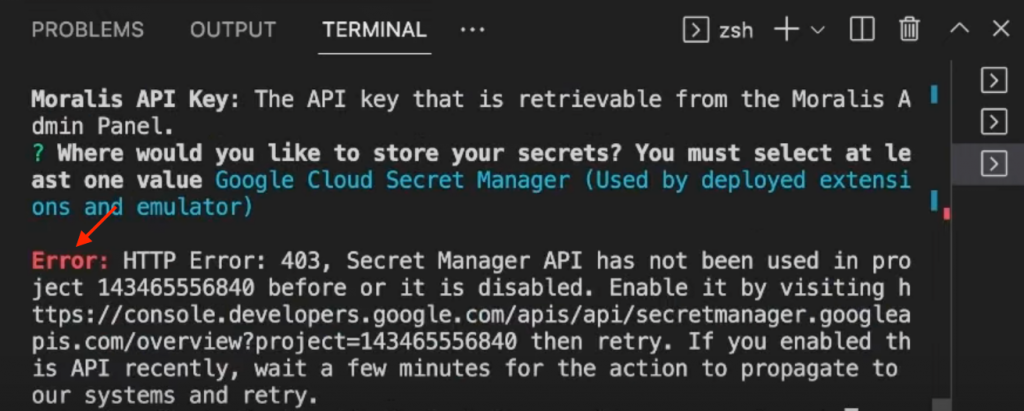Select the TERMINAL tab
Viewport: 1024px width, 411px height.
(x=374, y=30)
